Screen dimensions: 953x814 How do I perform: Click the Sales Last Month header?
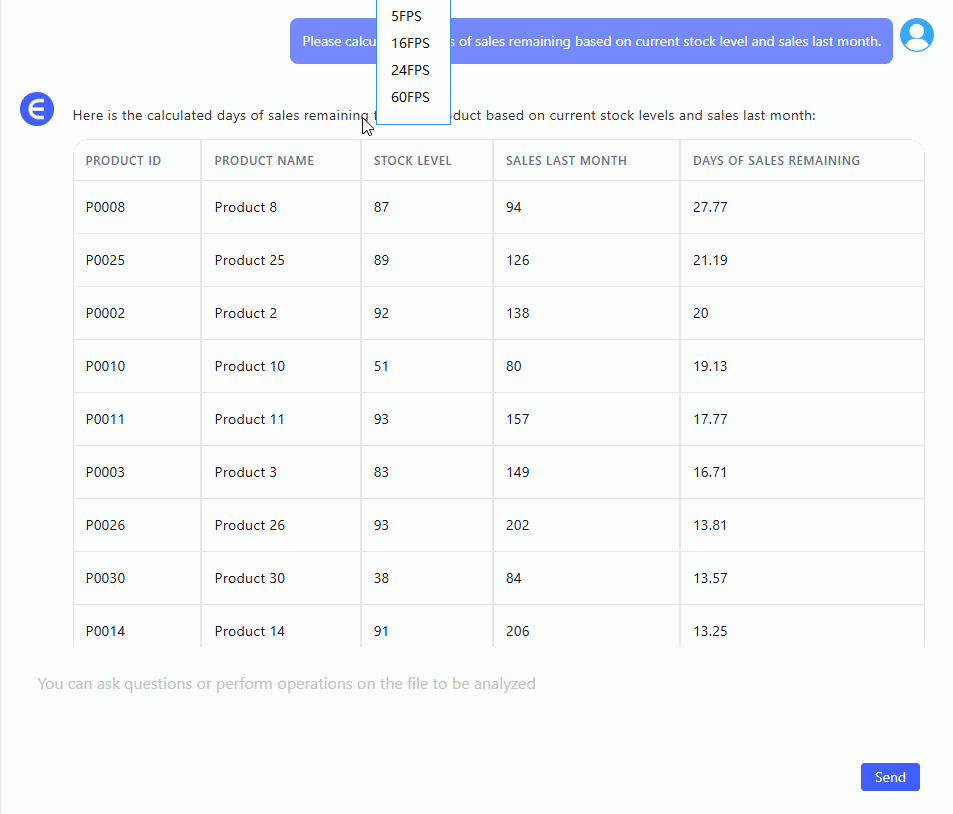(x=566, y=161)
